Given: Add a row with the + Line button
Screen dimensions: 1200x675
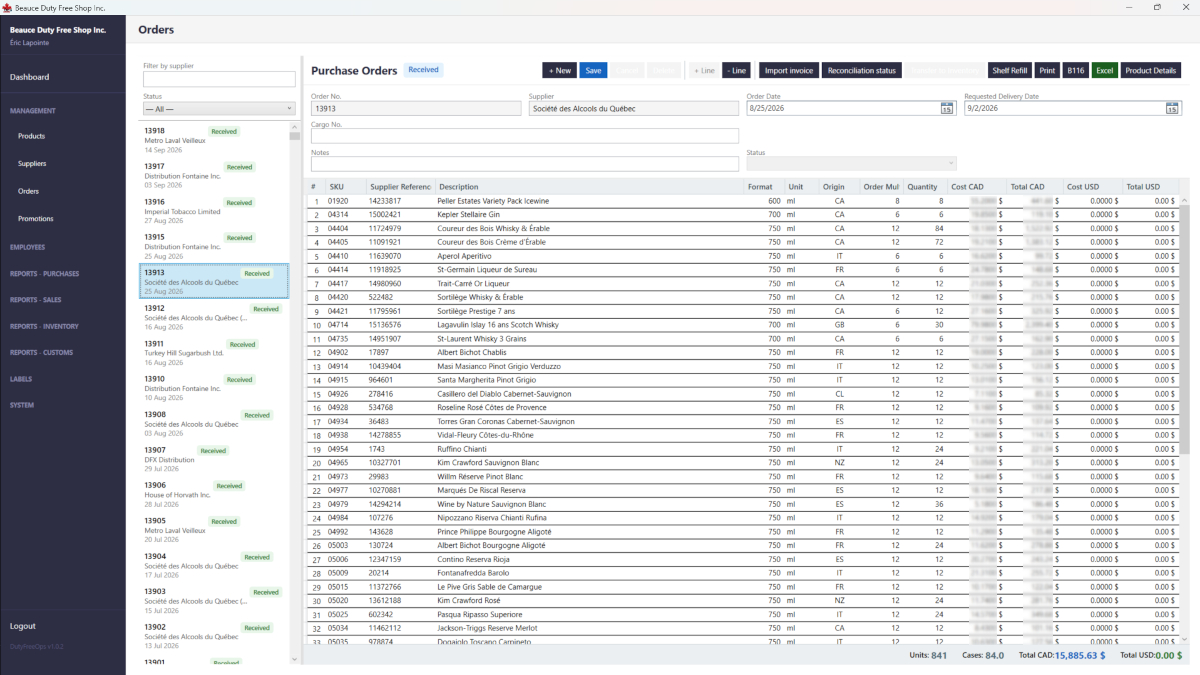Looking at the screenshot, I should coord(704,70).
